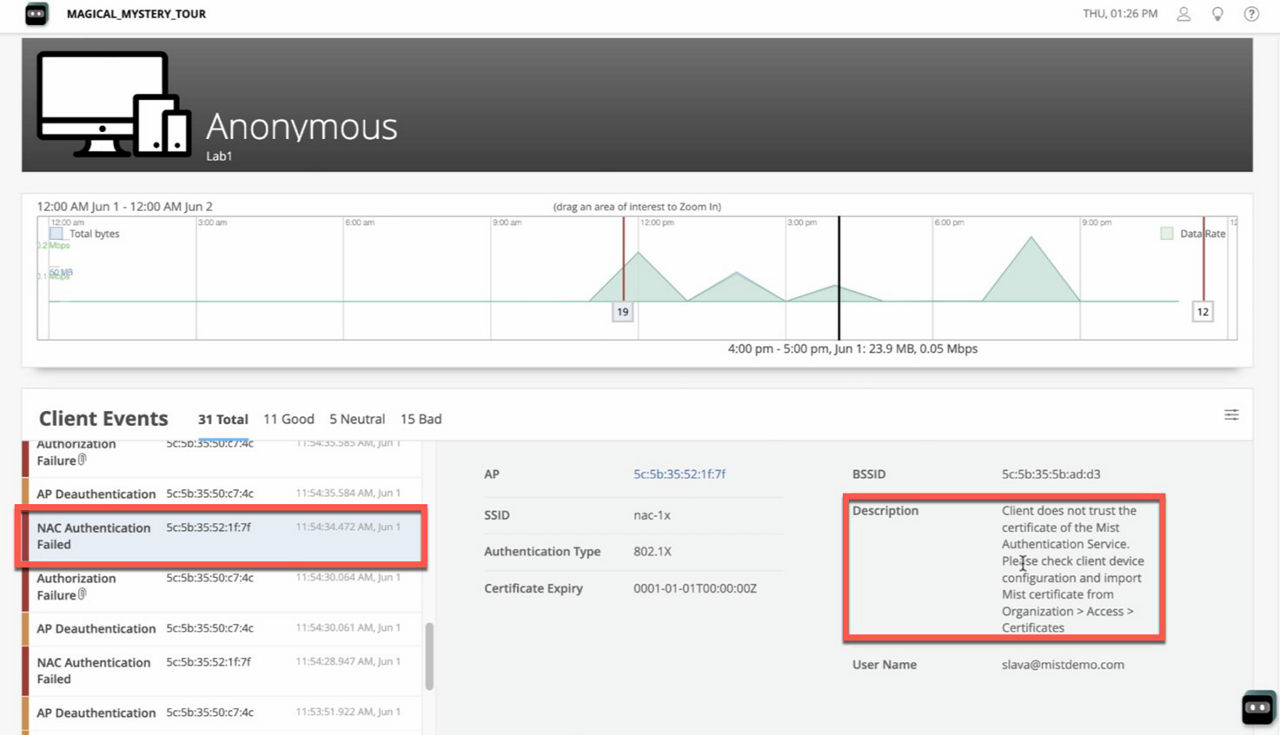Open the question mark help icon

tap(1251, 13)
